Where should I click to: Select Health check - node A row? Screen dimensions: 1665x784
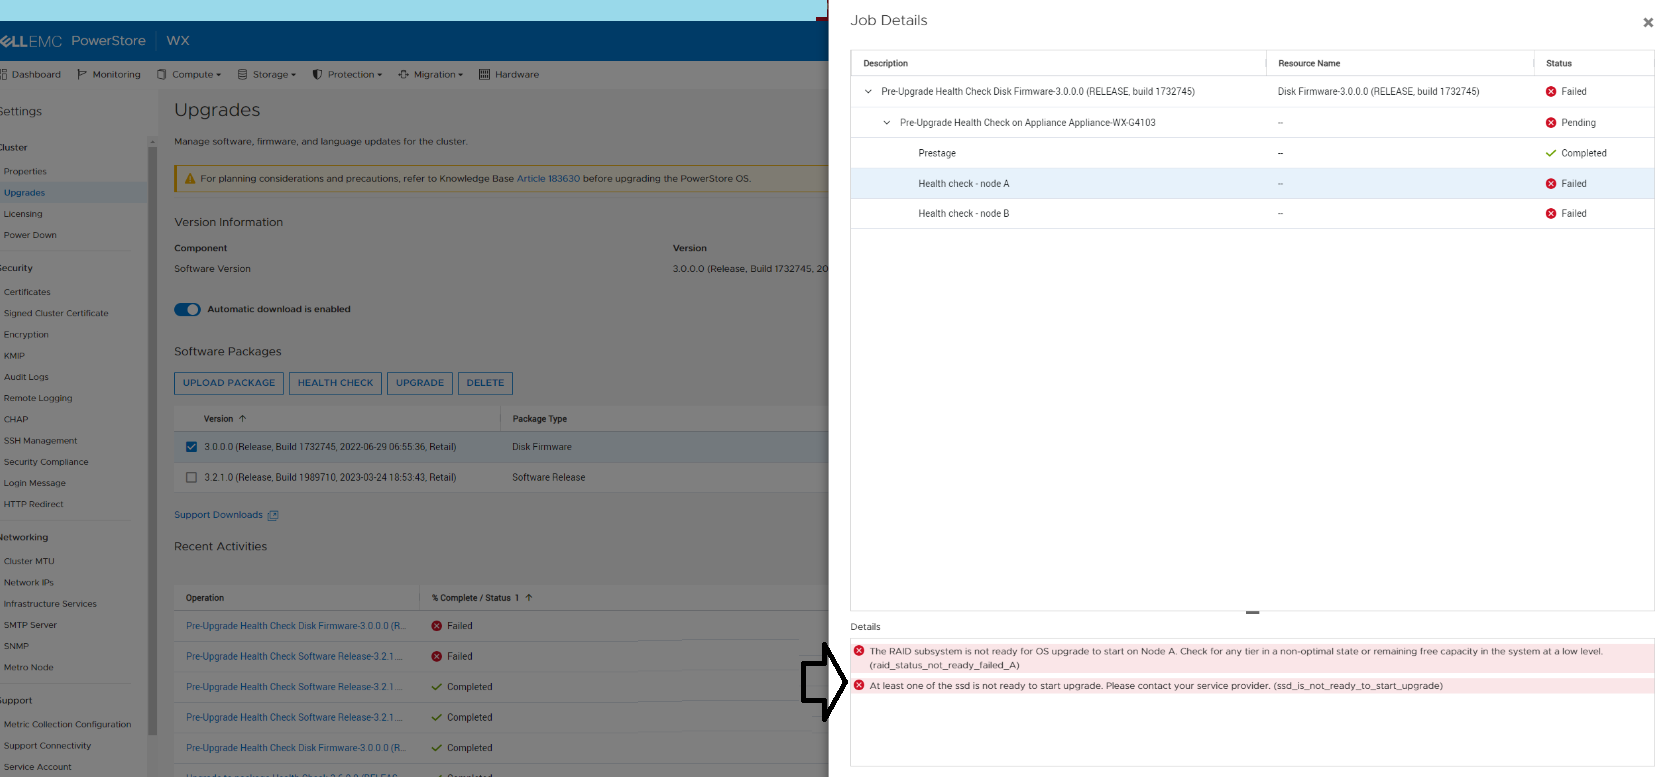coord(1252,184)
